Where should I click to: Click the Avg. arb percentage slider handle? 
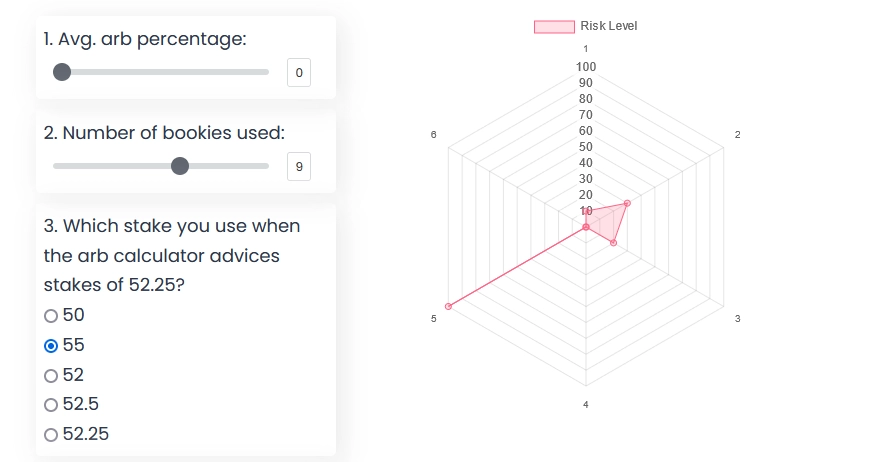point(62,72)
